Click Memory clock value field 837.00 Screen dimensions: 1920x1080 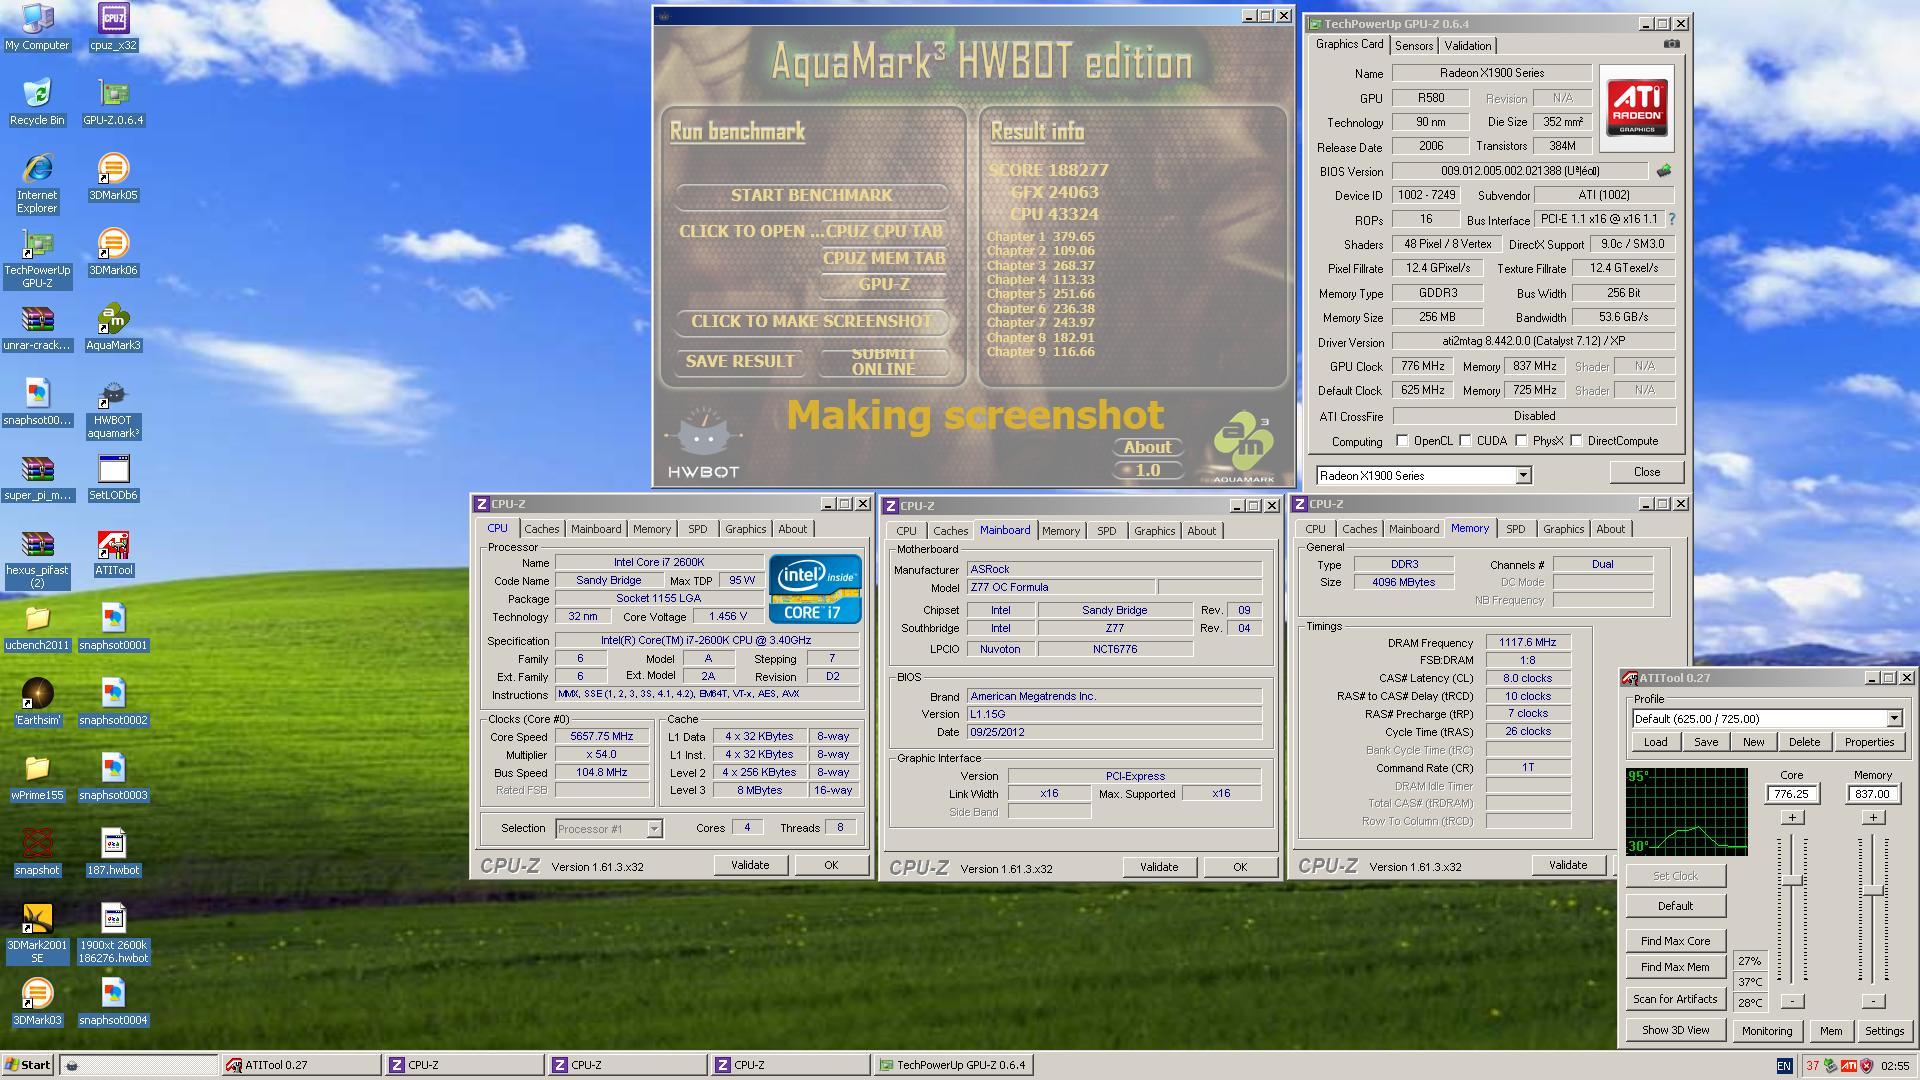1872,794
